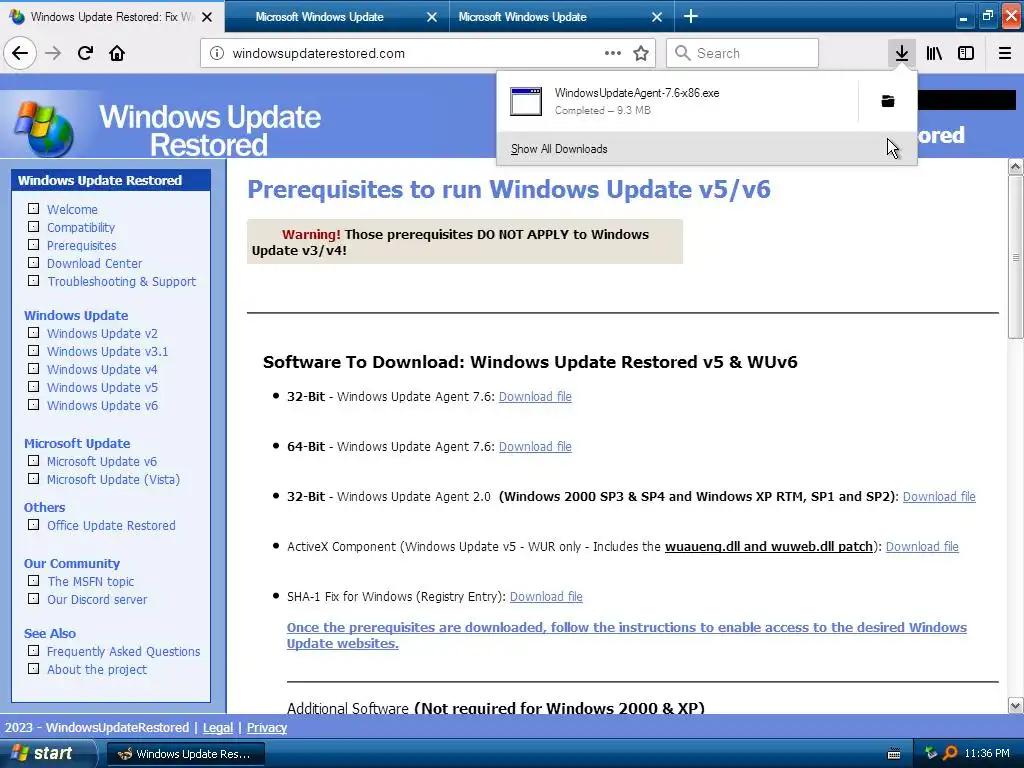Follow the instructions link after prerequisites
The width and height of the screenshot is (1024, 768).
click(627, 635)
